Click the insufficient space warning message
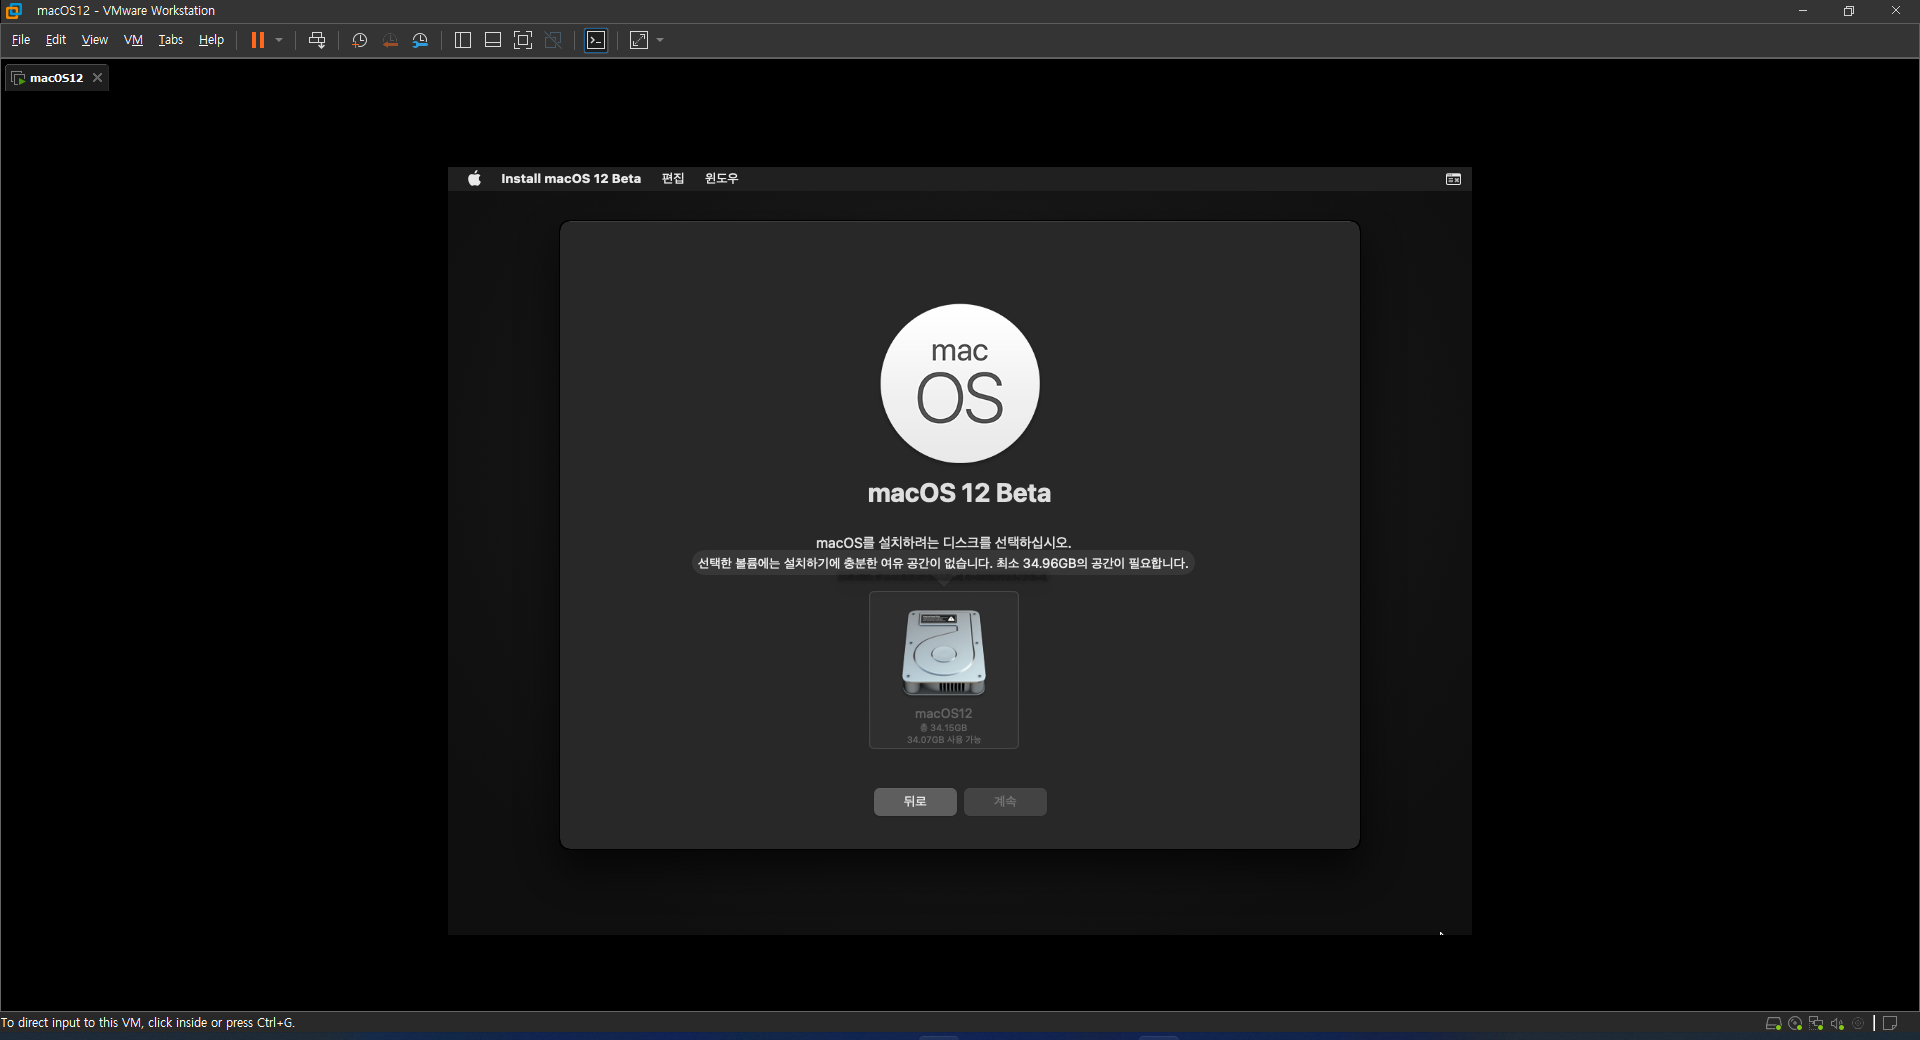1920x1040 pixels. [943, 564]
